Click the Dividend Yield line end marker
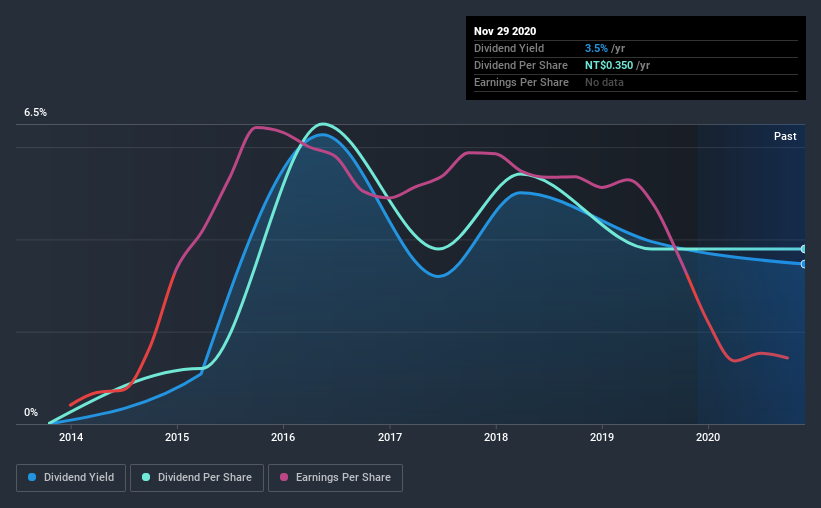 tap(804, 264)
